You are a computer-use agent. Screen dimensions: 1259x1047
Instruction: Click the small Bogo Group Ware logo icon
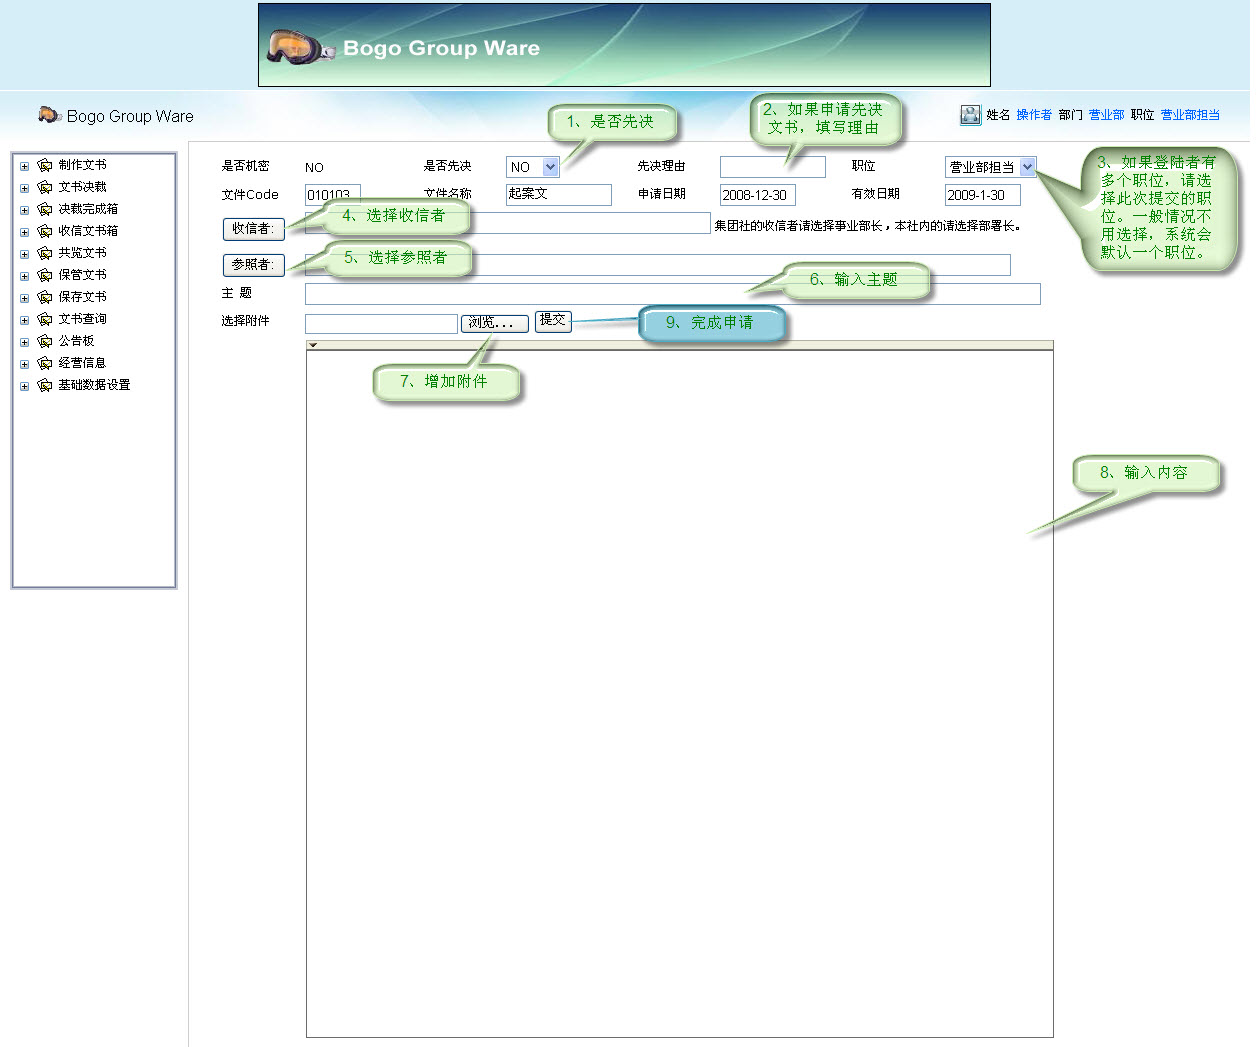coord(49,115)
